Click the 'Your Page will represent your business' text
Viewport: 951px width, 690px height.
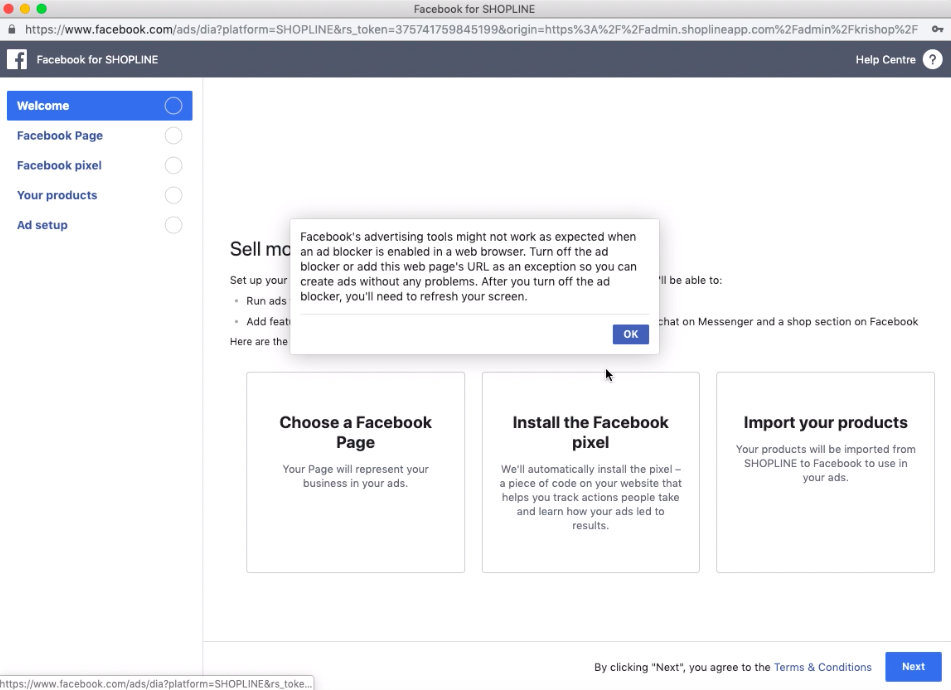coord(355,476)
